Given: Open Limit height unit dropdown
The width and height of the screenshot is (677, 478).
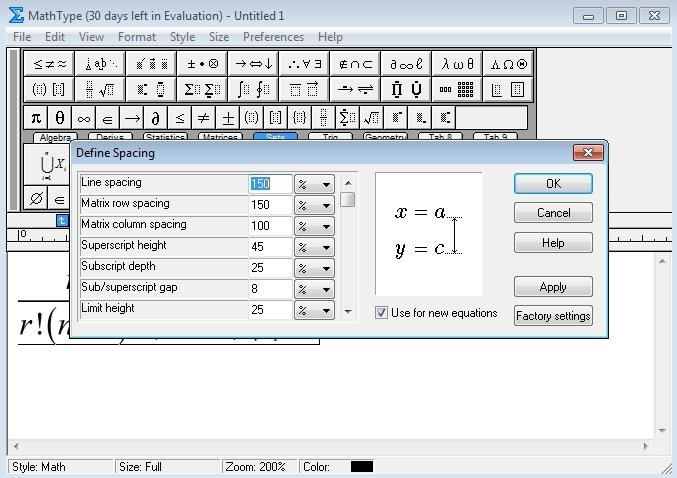Looking at the screenshot, I should pos(314,310).
